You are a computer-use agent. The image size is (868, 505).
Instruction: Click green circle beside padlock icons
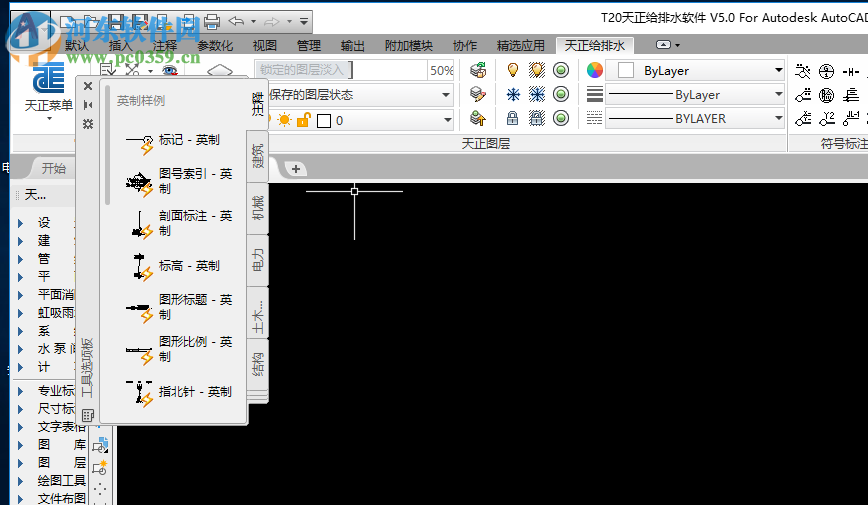click(561, 118)
